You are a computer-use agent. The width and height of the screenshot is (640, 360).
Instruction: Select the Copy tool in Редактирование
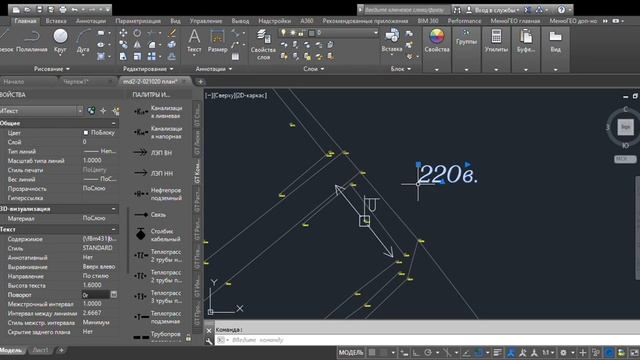tap(123, 44)
